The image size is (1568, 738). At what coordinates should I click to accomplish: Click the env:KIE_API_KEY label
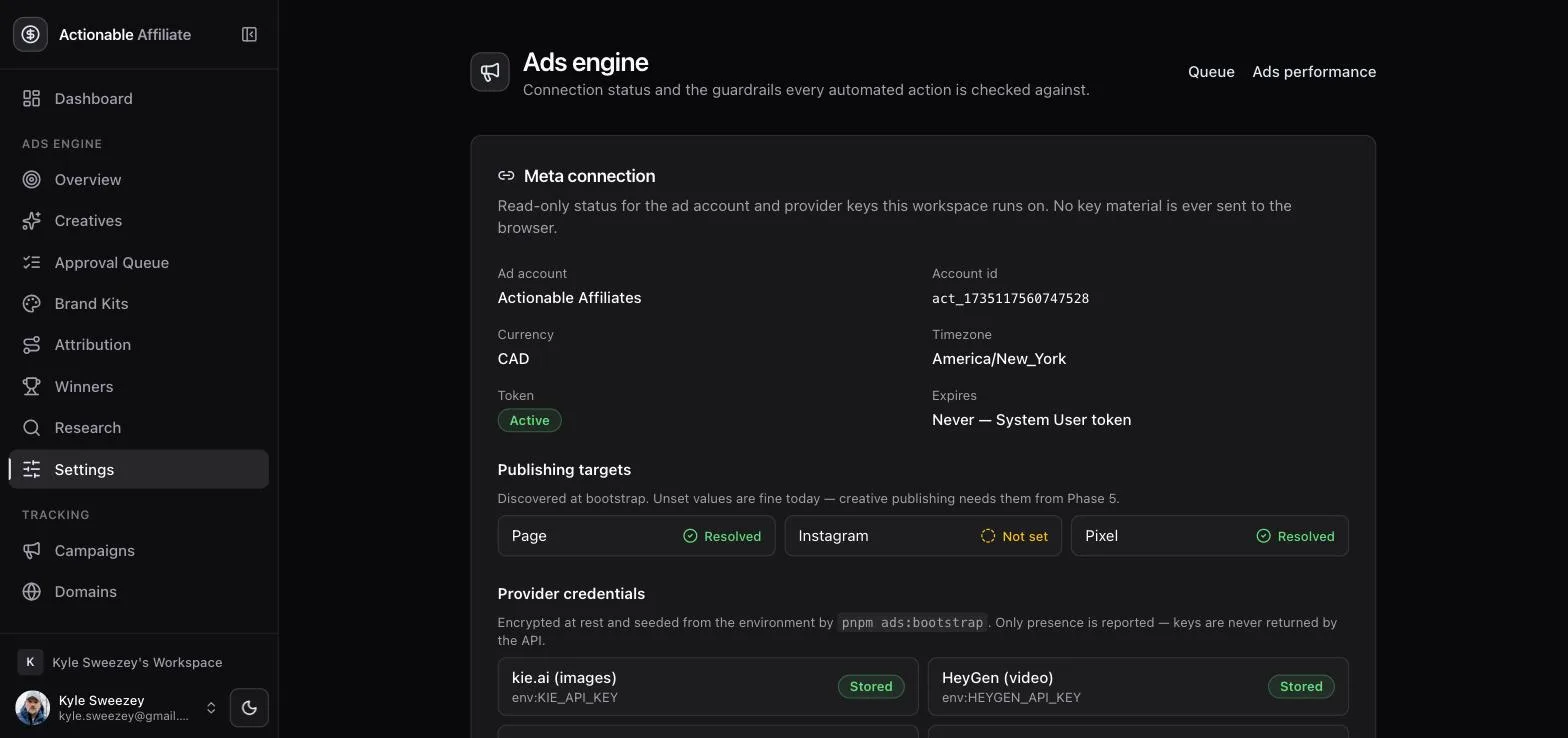click(x=565, y=697)
